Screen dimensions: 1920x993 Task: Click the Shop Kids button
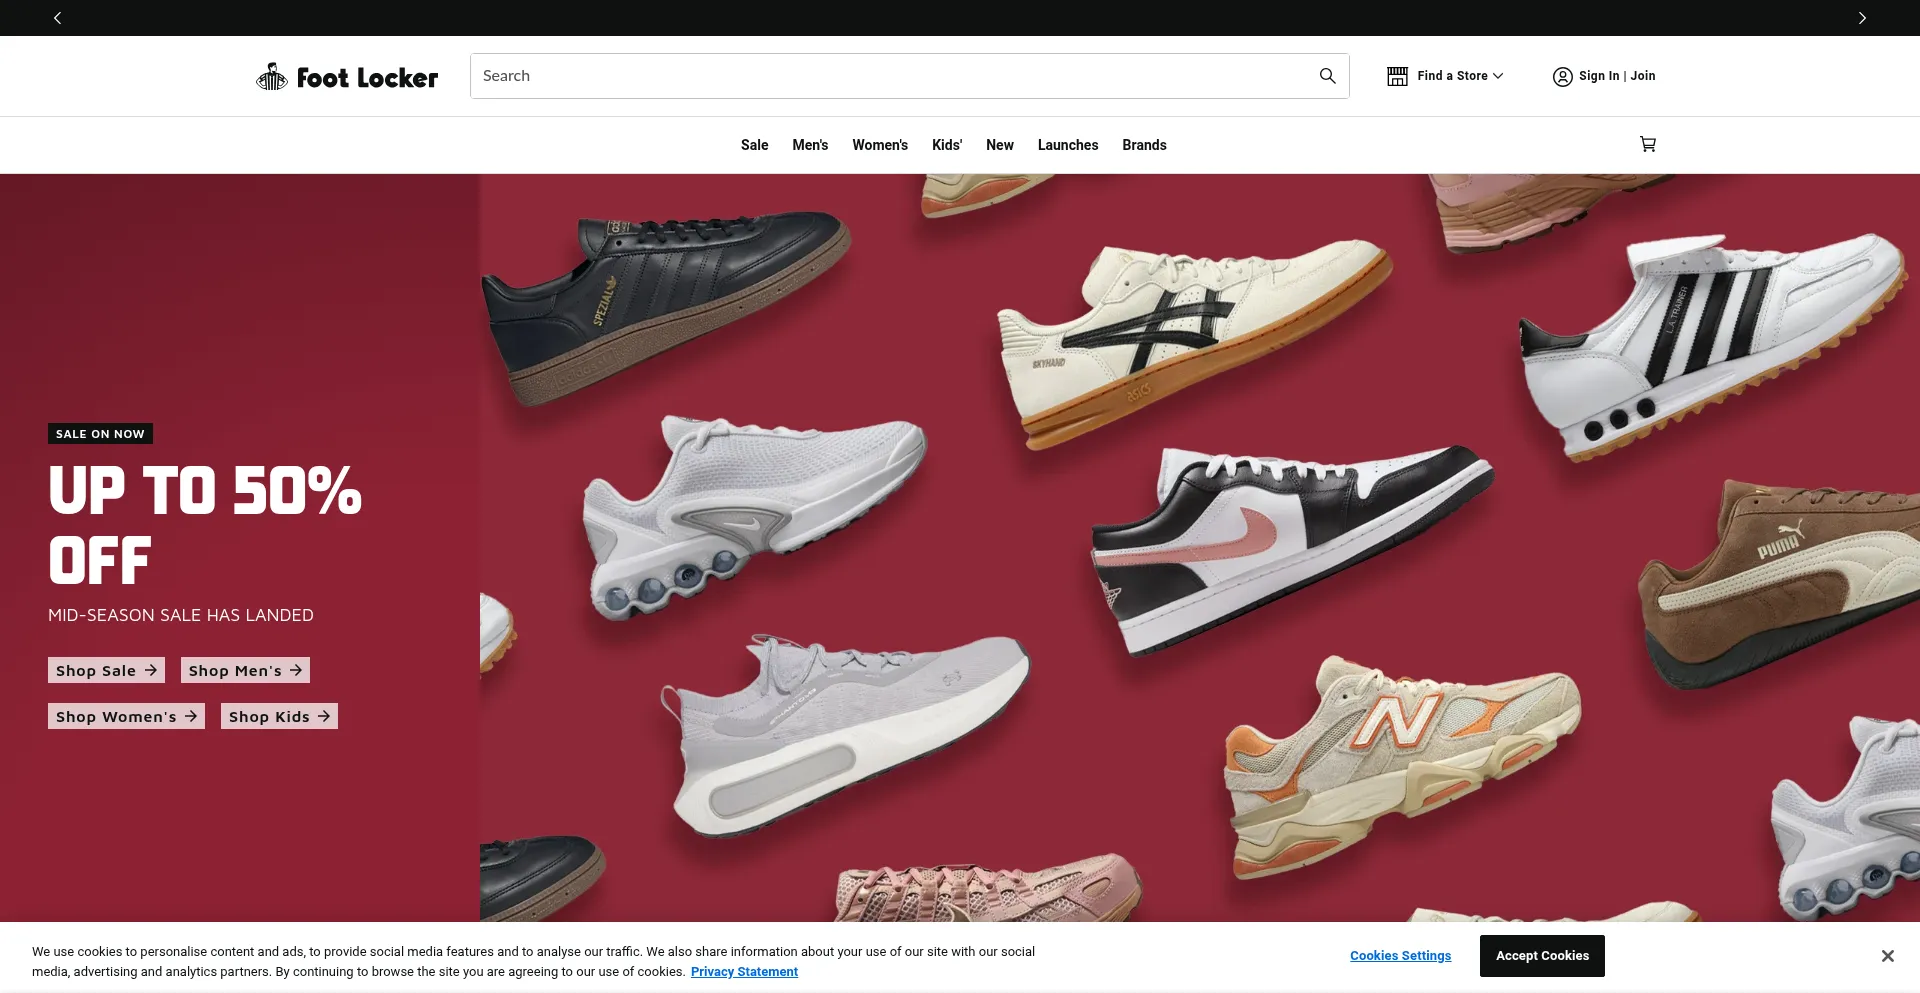click(x=279, y=716)
